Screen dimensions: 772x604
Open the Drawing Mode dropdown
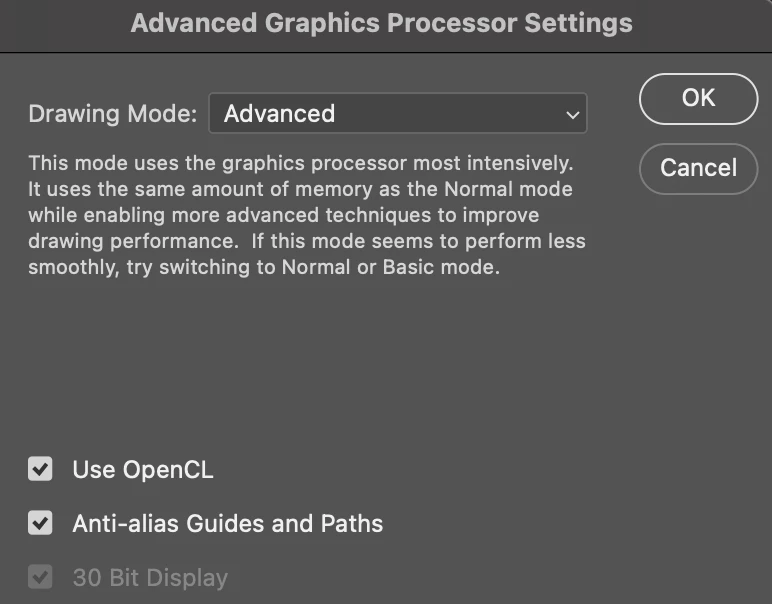coord(397,114)
